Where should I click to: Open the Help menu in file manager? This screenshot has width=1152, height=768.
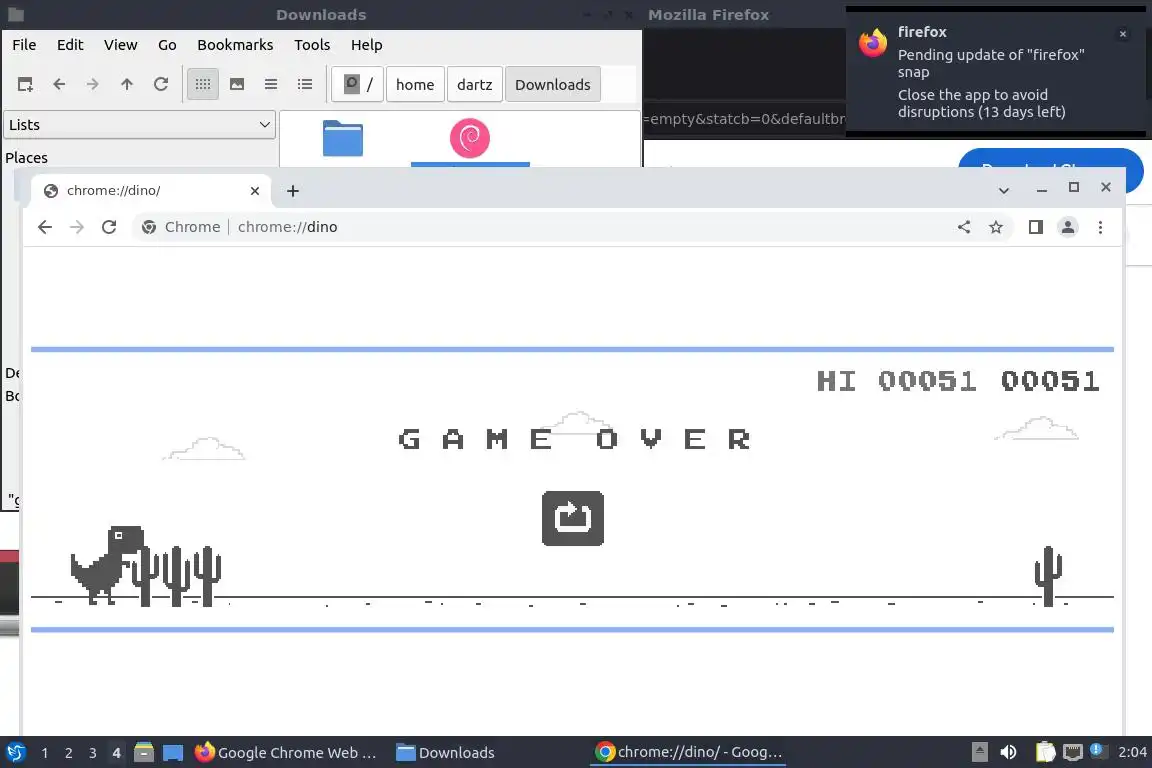point(366,45)
